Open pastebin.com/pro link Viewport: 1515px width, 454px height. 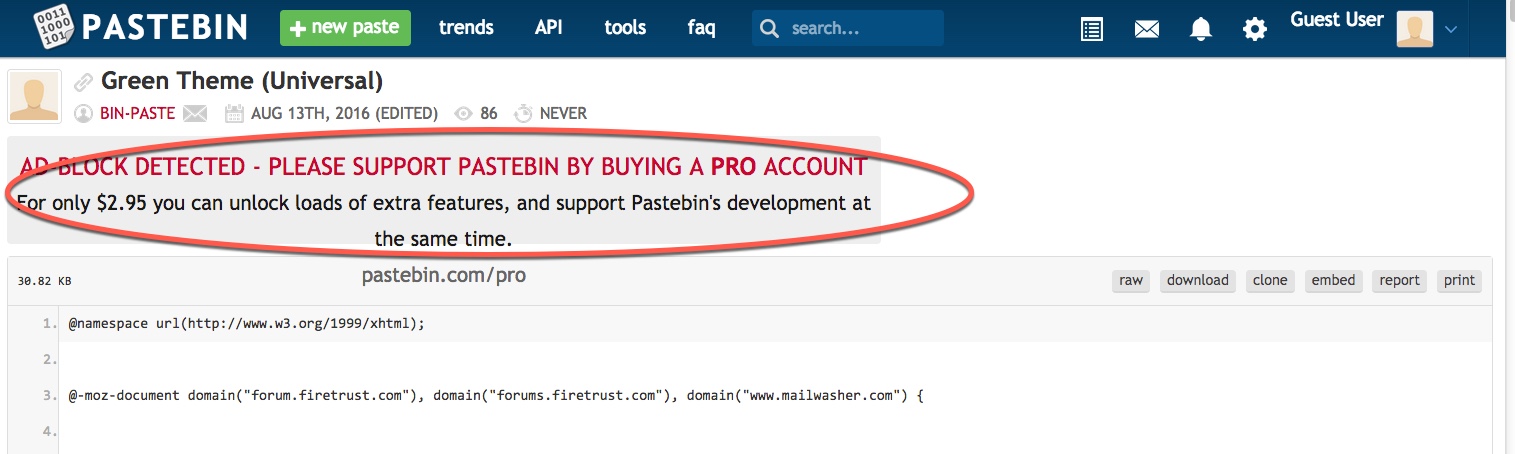[x=444, y=275]
